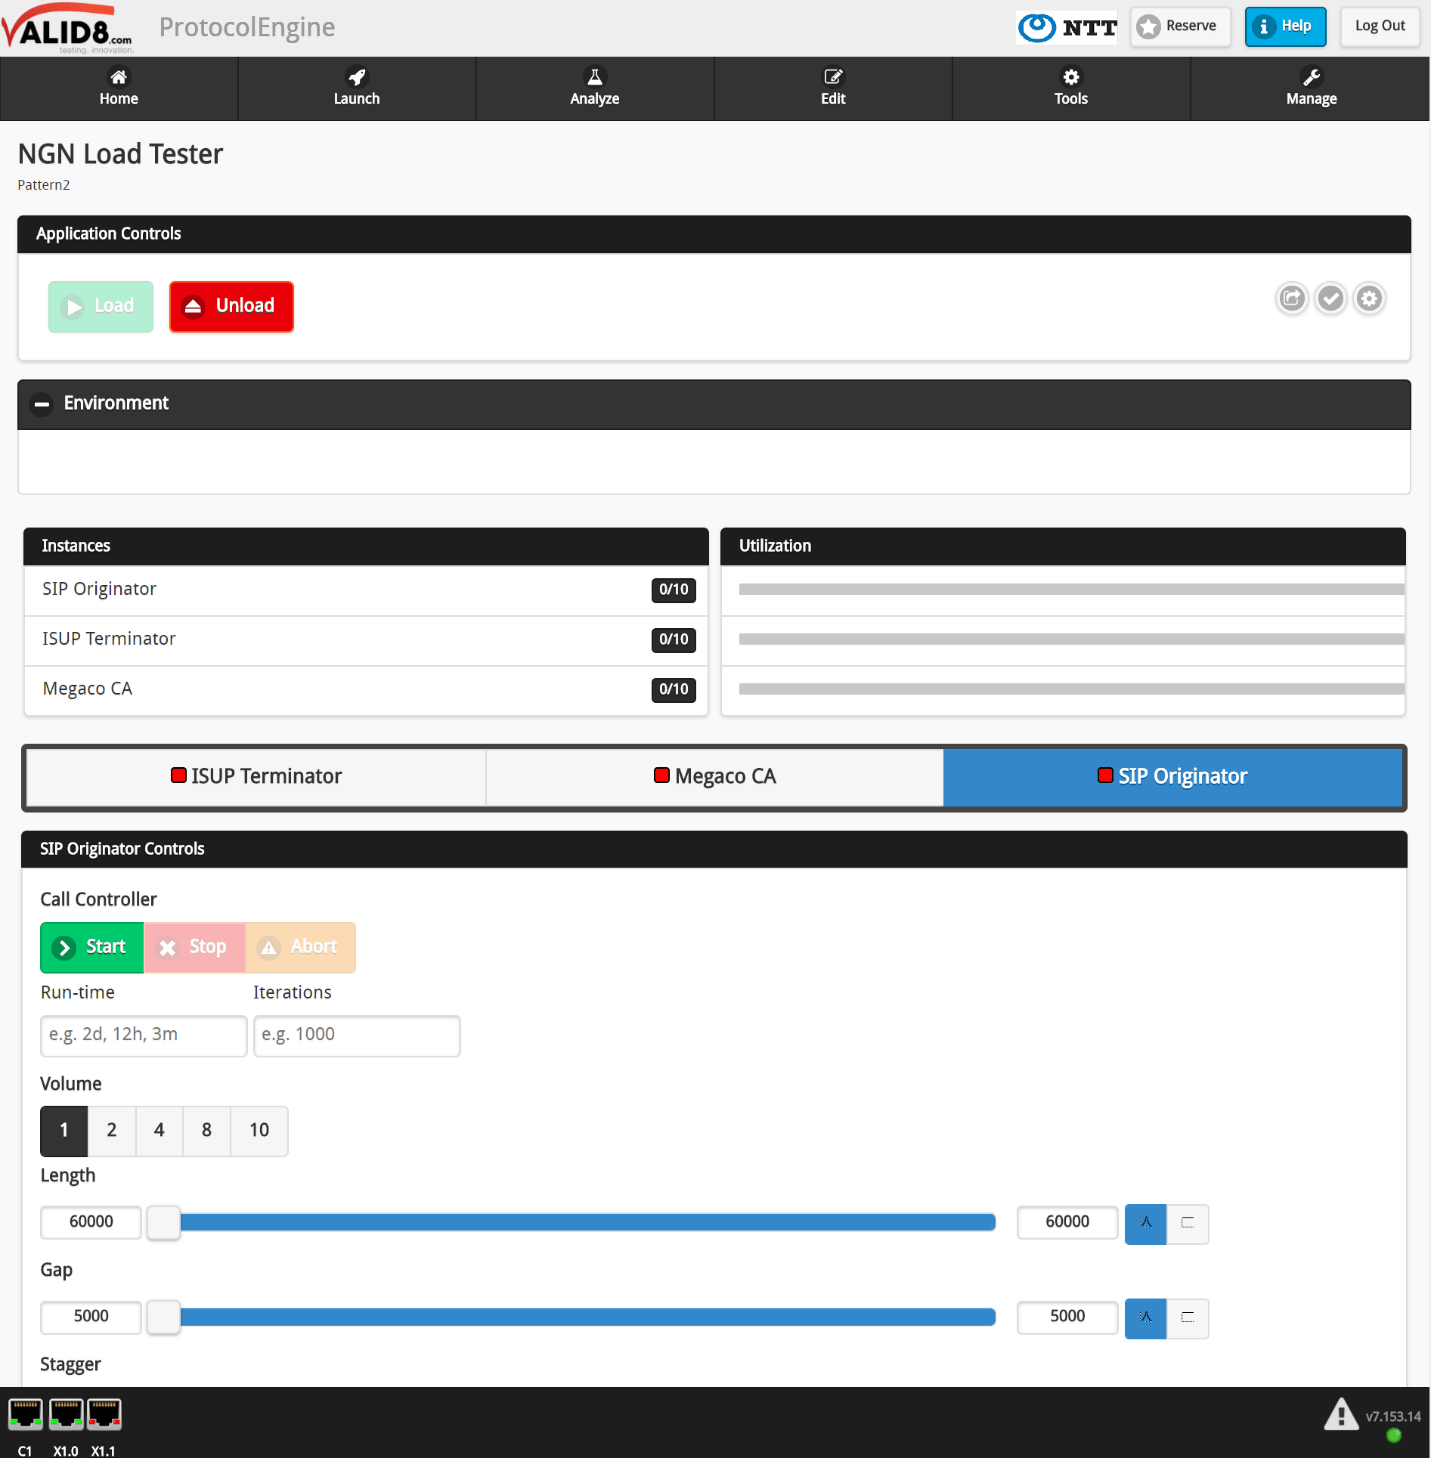
Task: Set Volume to 1
Action: click(64, 1131)
